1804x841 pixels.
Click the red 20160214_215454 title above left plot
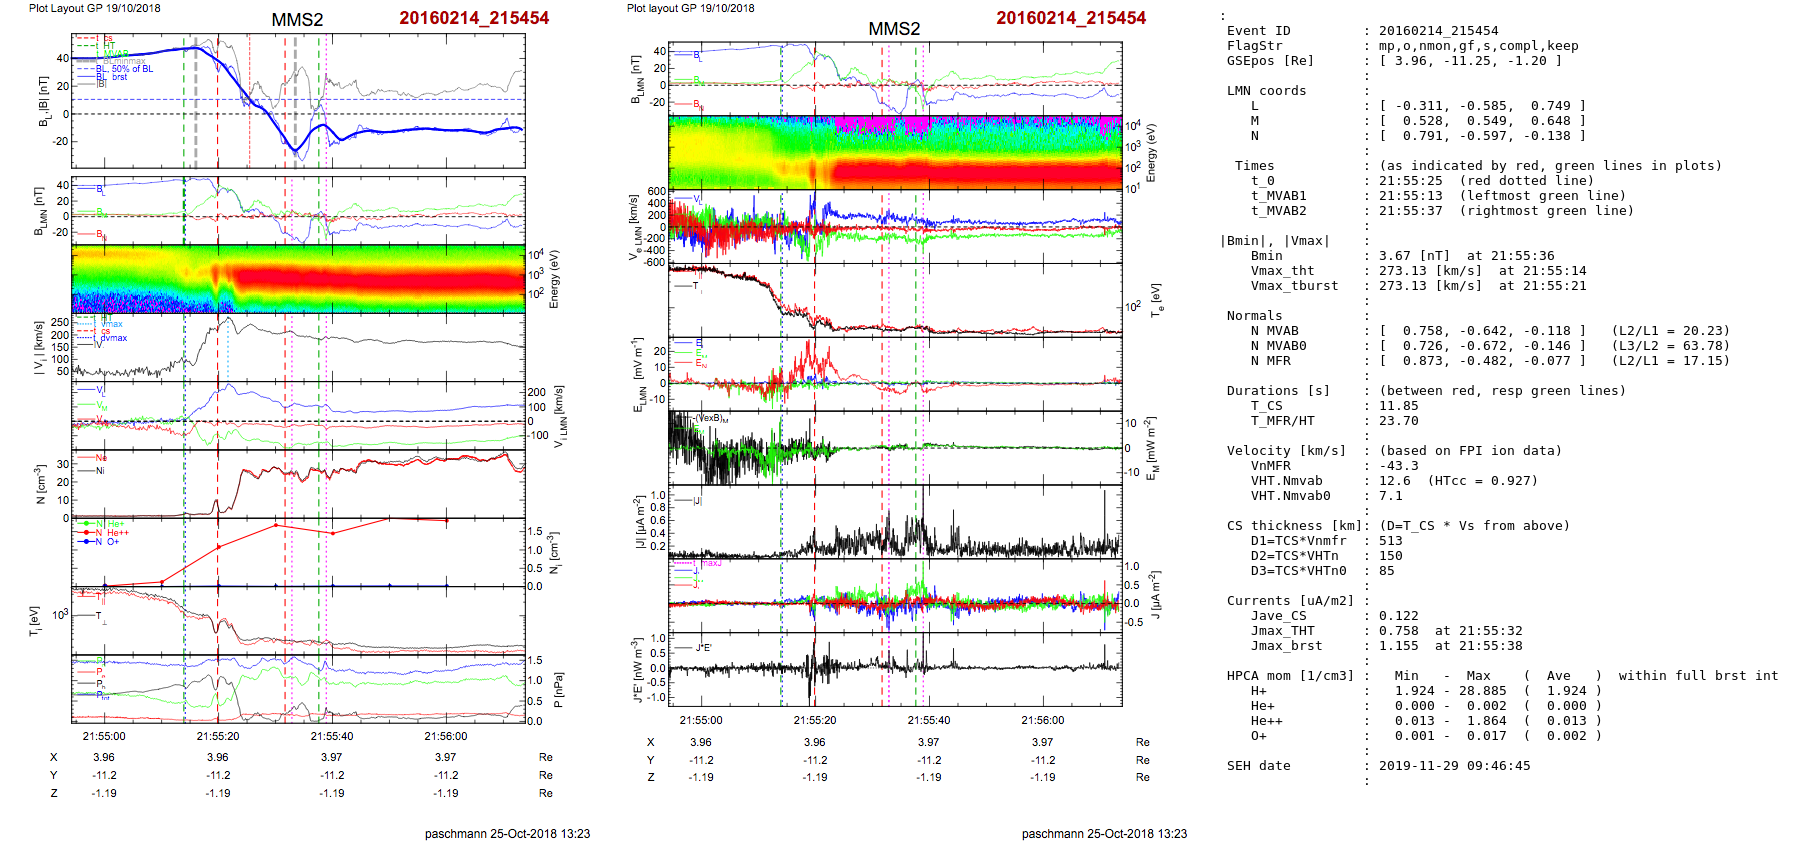[474, 18]
